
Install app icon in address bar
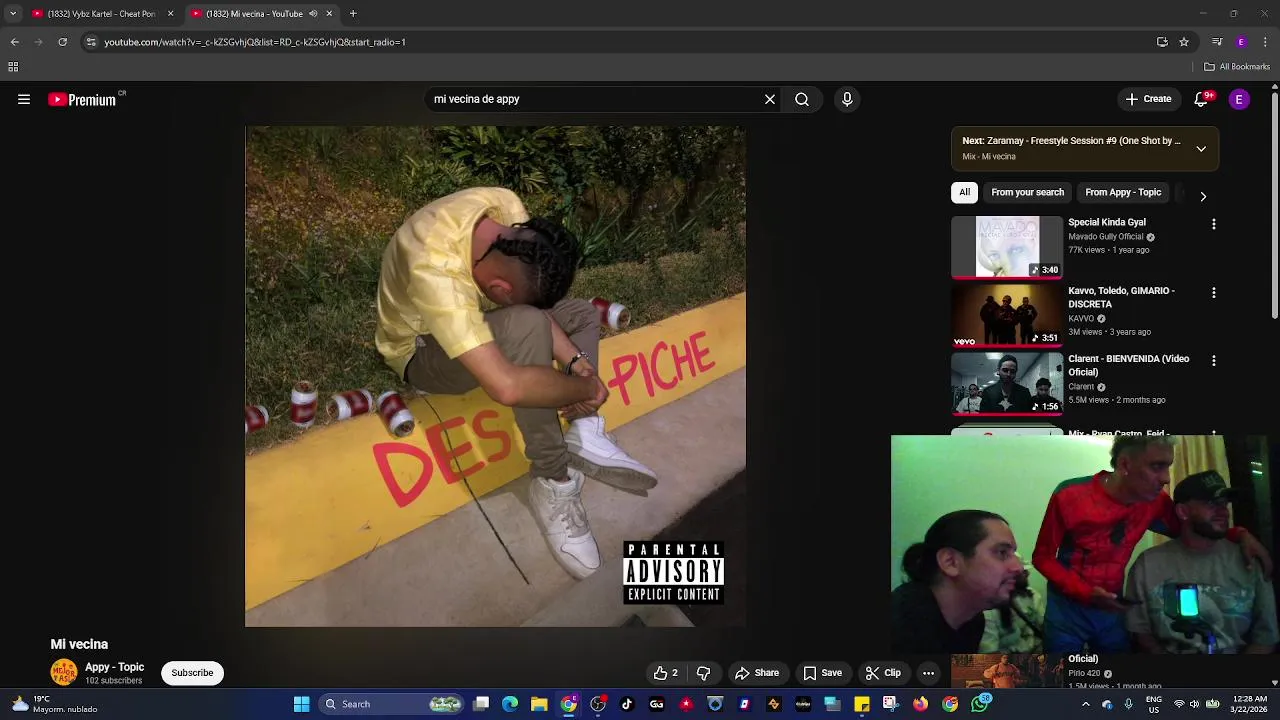(x=1162, y=42)
